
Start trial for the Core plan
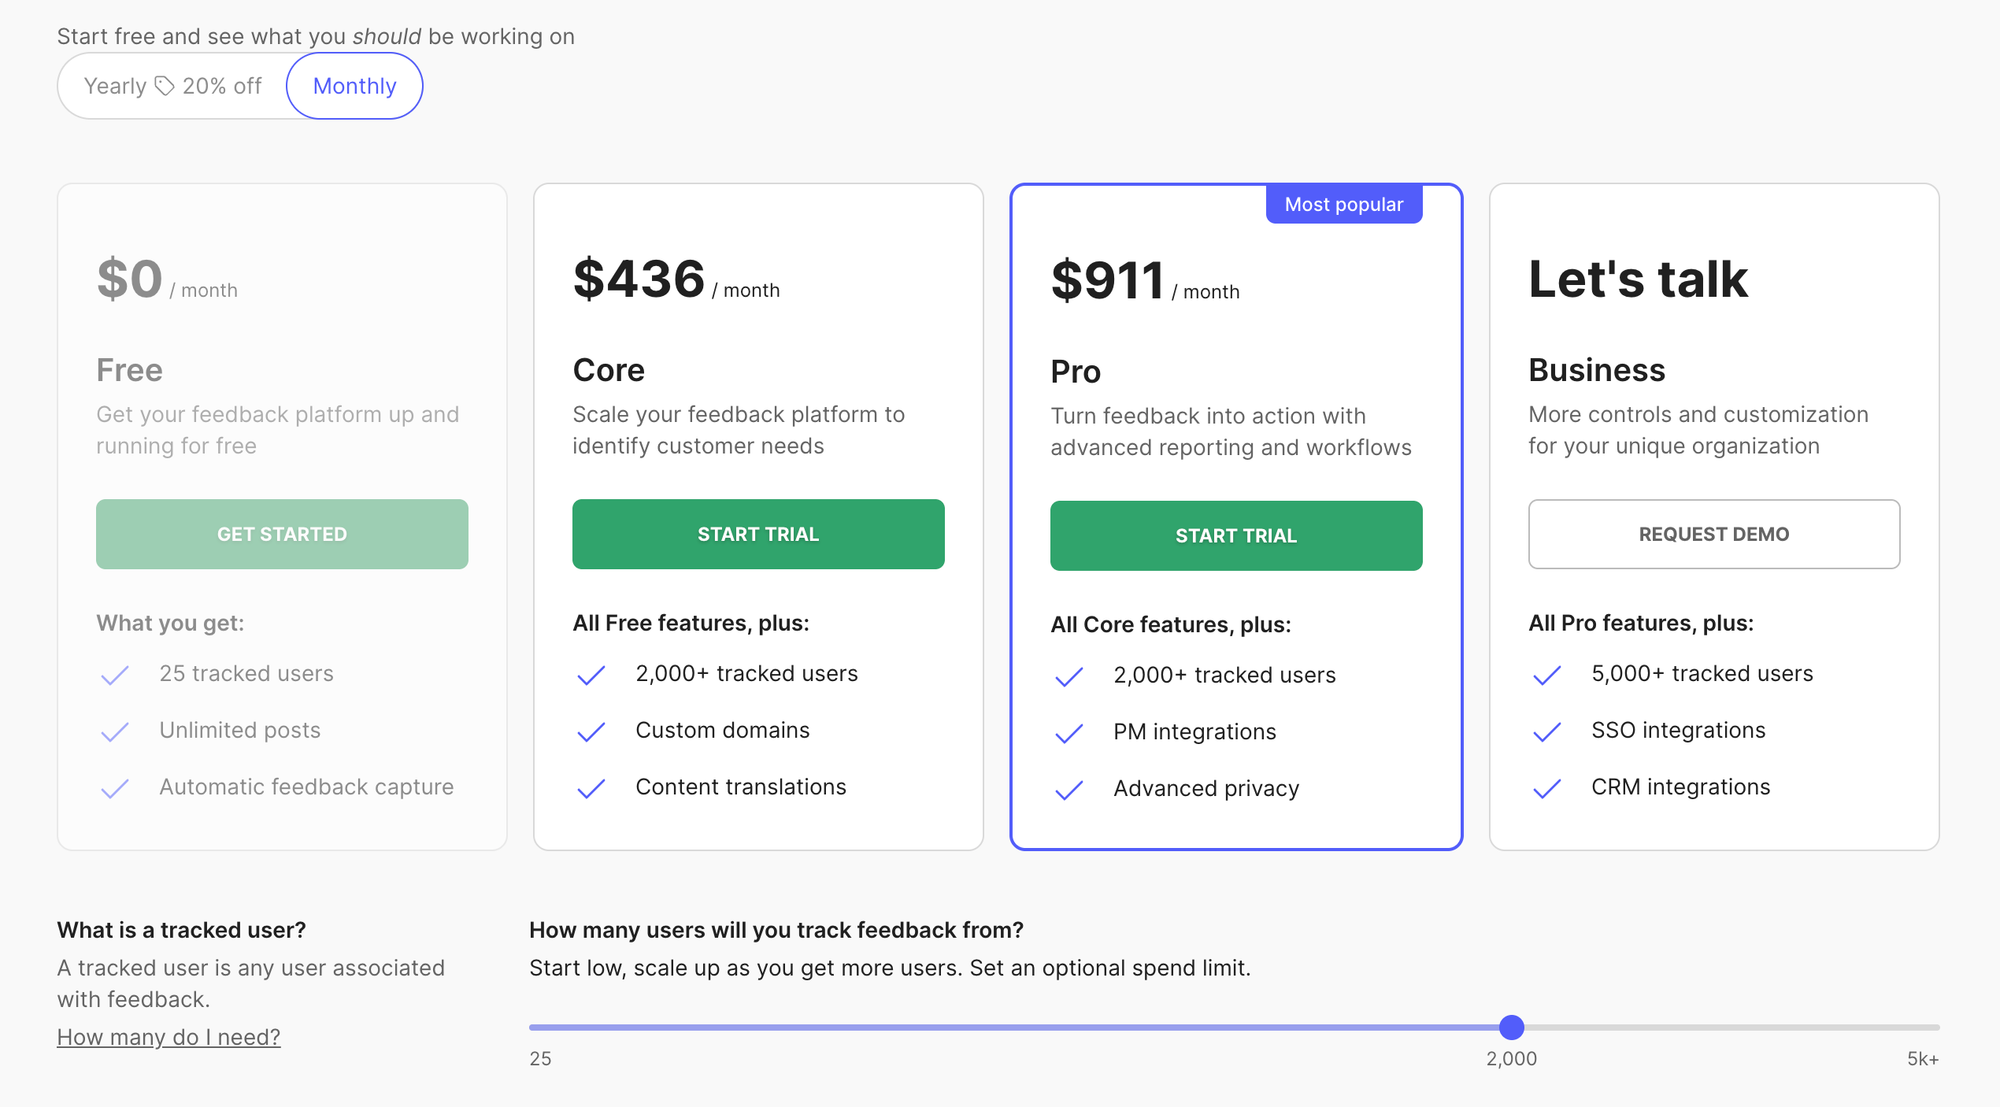pos(758,534)
